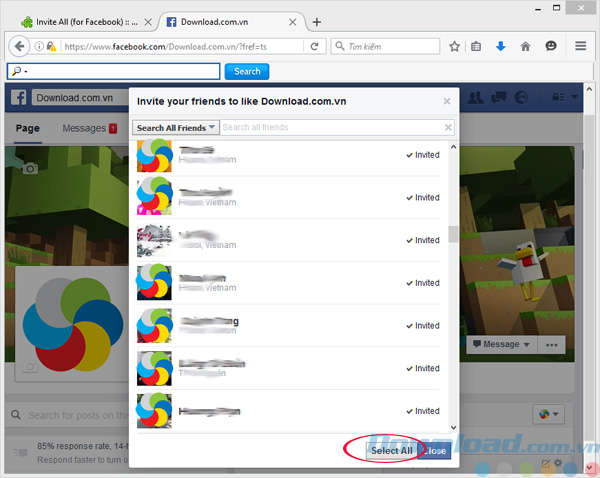Toggle Invited status for the second friend

(x=423, y=197)
